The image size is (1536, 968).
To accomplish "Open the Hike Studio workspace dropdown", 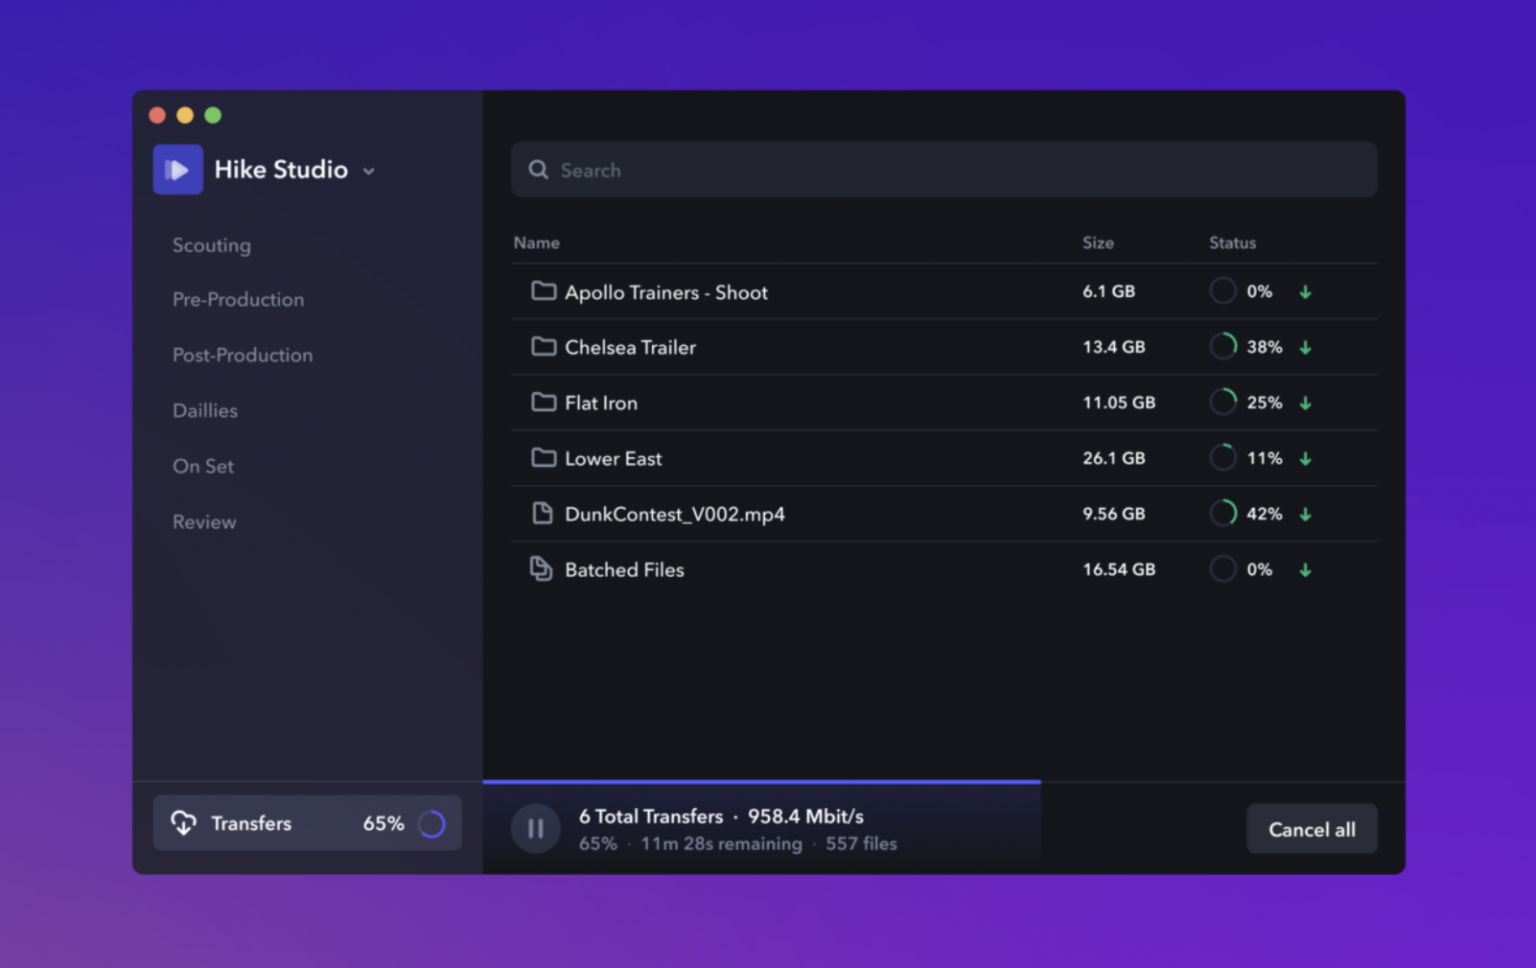I will 368,171.
